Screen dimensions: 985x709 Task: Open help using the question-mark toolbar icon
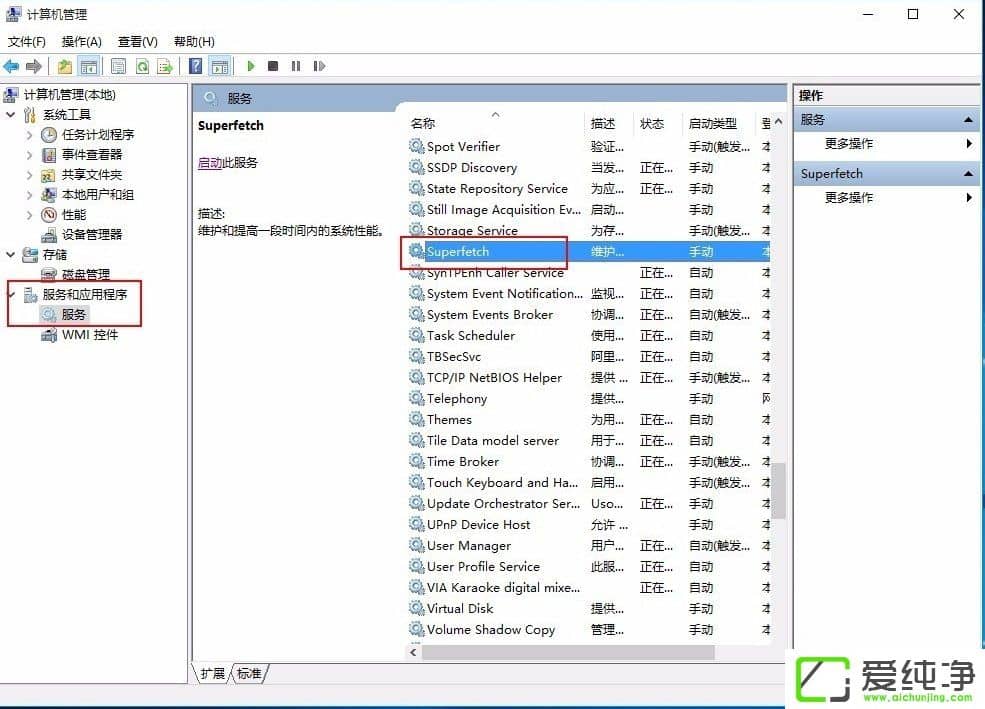pos(195,66)
